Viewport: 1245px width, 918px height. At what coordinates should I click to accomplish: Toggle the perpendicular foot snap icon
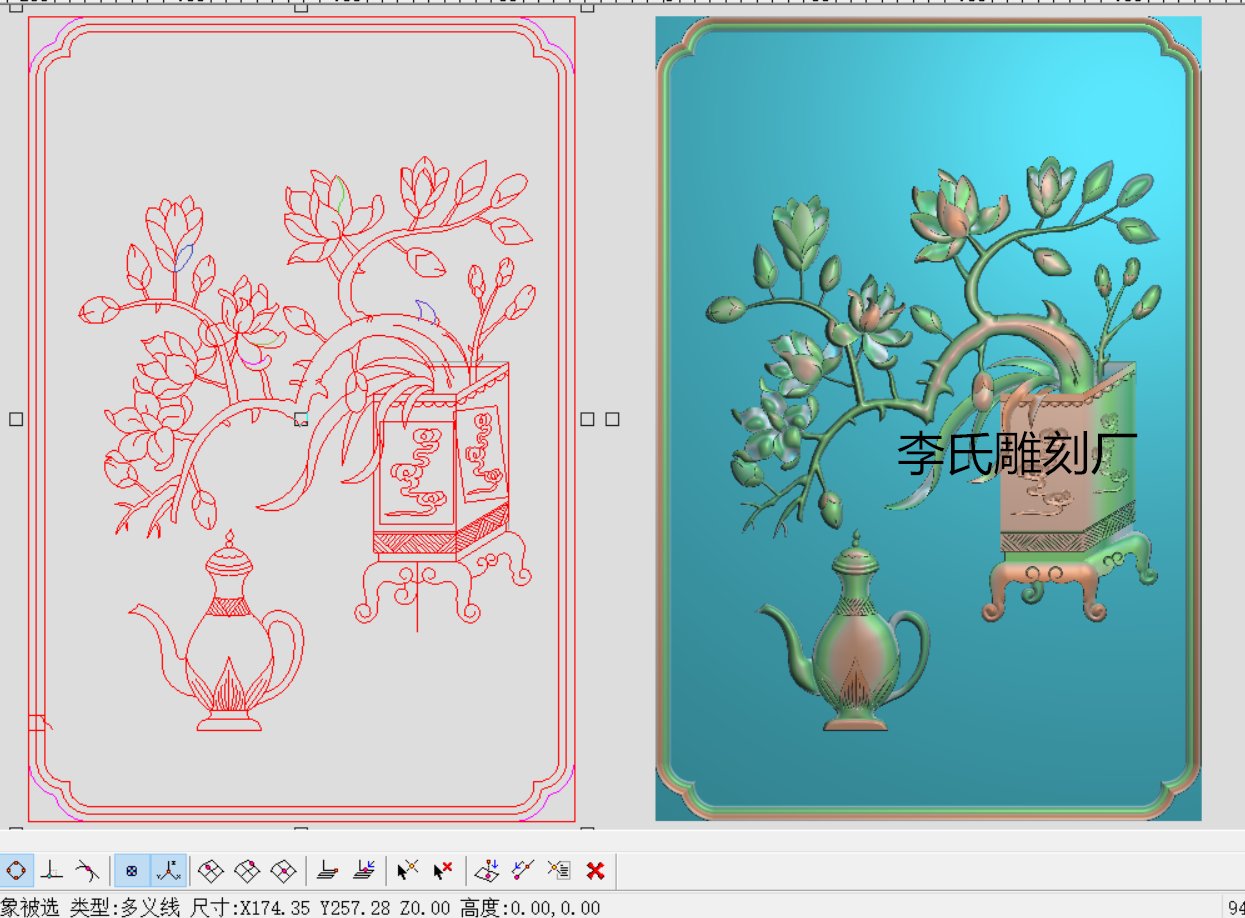pos(52,870)
